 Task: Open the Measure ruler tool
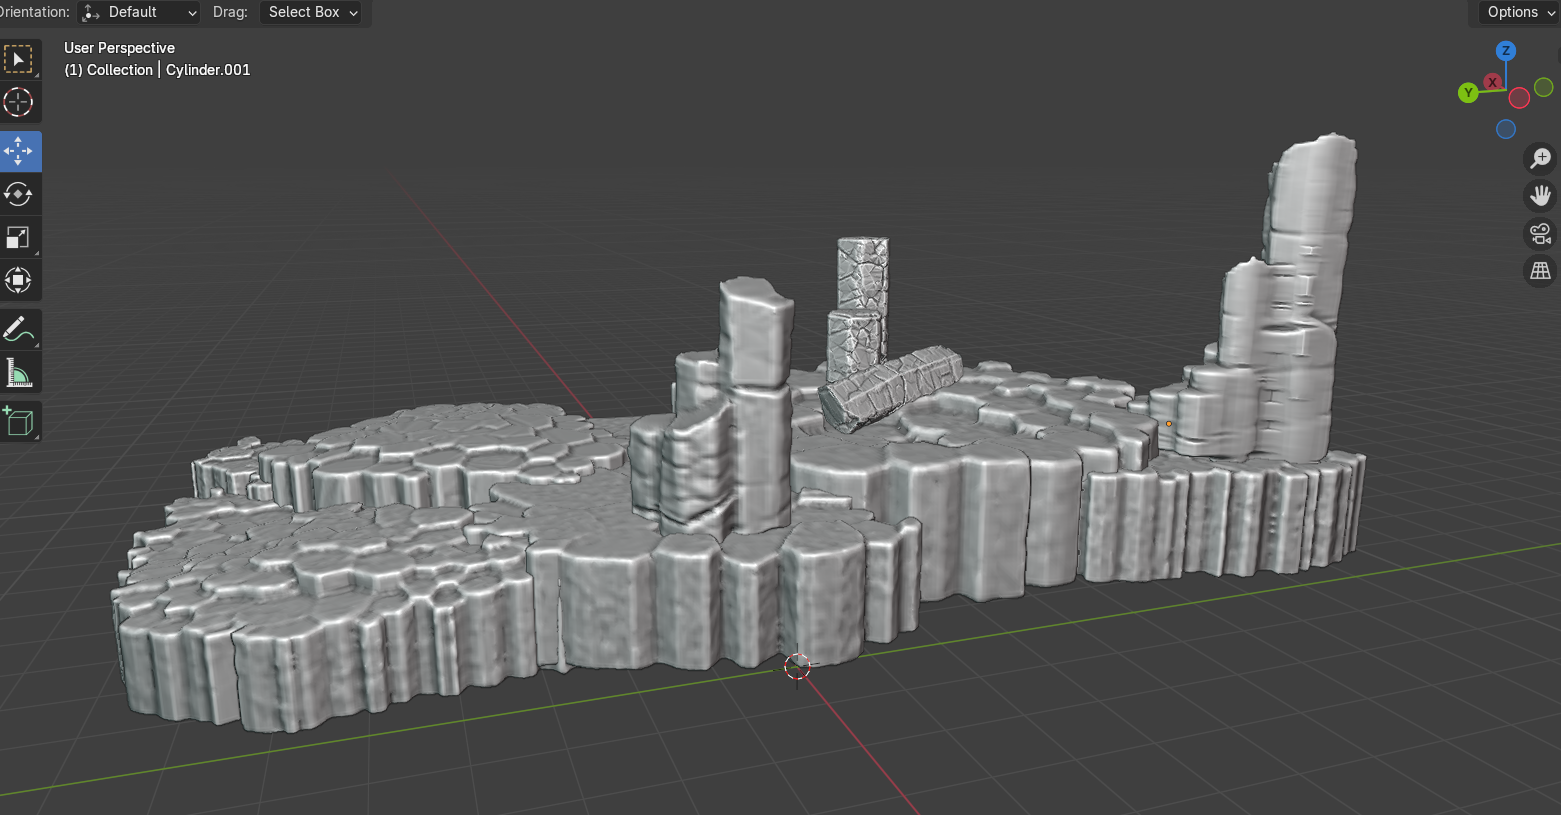pos(19,373)
